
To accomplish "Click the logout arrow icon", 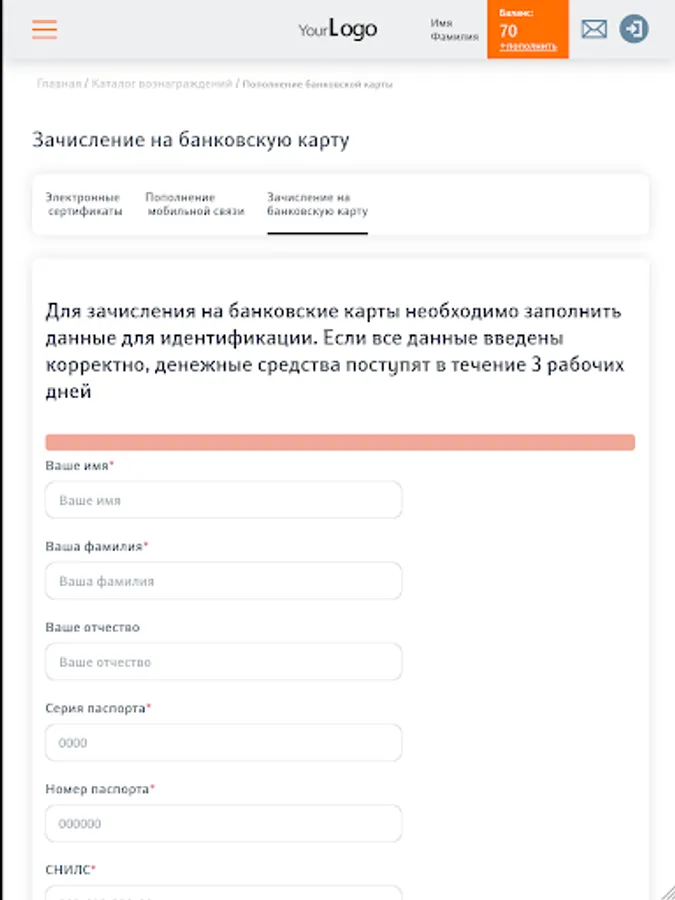I will point(634,29).
